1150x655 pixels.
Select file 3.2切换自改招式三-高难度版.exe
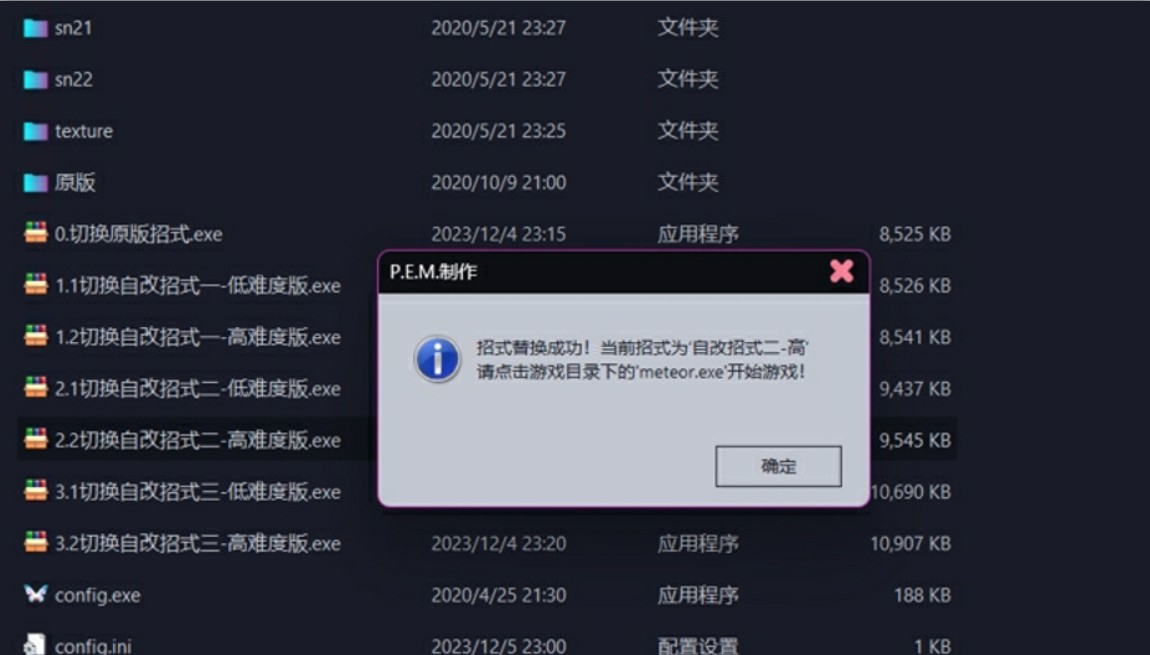point(197,544)
